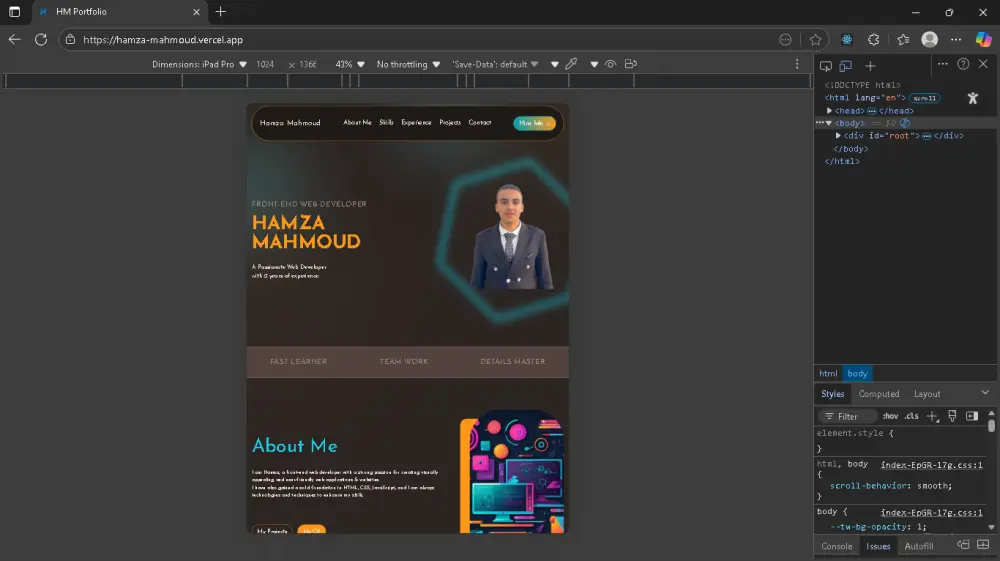This screenshot has height=561, width=1000.
Task: Click the scroll badge on html element
Action: (x=924, y=98)
